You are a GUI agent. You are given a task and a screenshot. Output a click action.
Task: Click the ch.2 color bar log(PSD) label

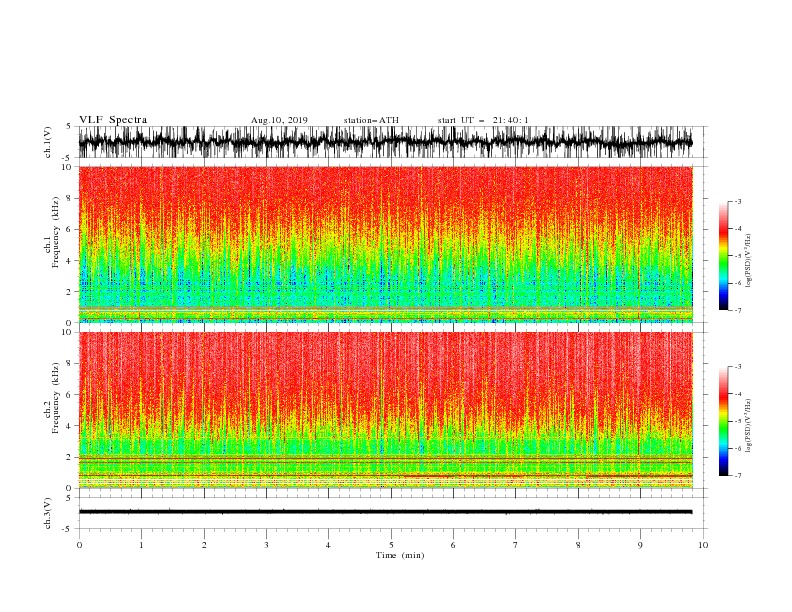pyautogui.click(x=749, y=426)
